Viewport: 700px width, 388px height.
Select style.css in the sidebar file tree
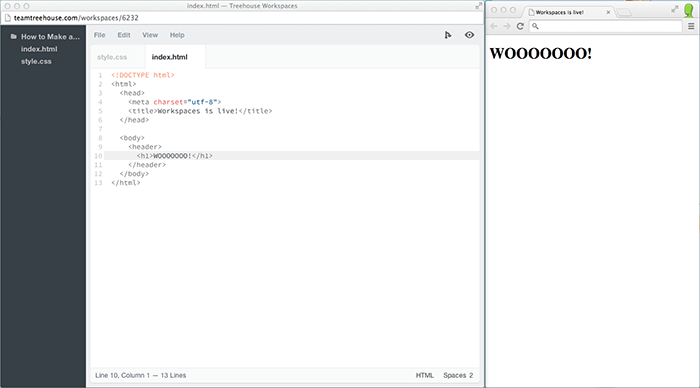(x=36, y=62)
